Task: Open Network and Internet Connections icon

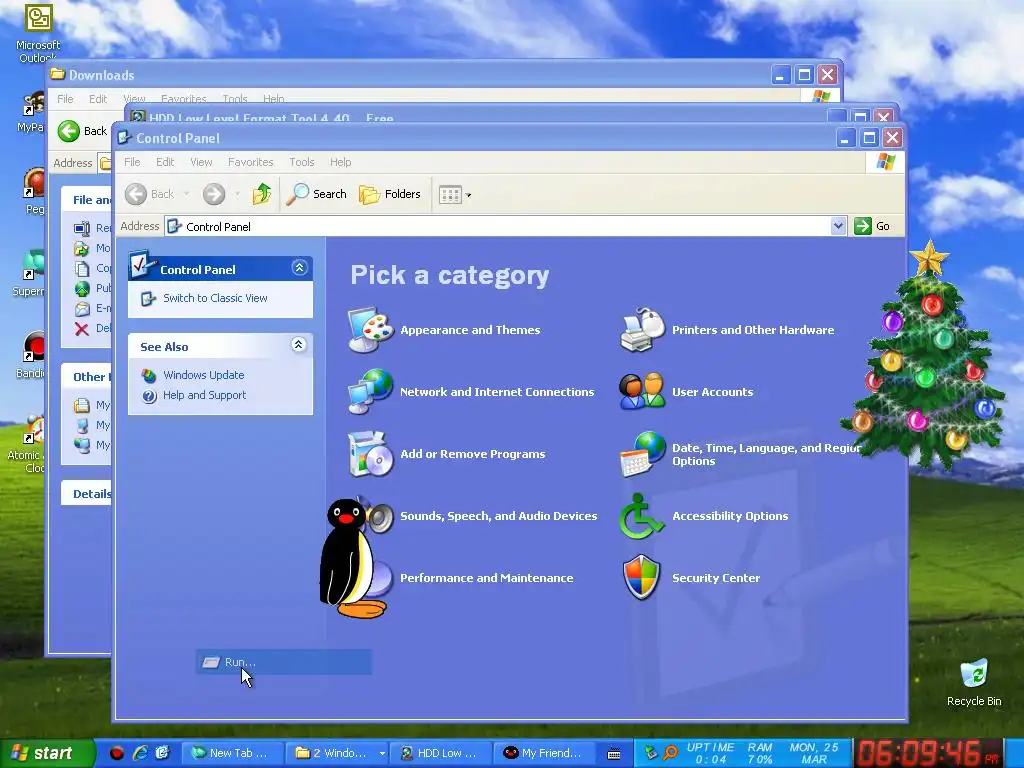Action: click(x=370, y=392)
